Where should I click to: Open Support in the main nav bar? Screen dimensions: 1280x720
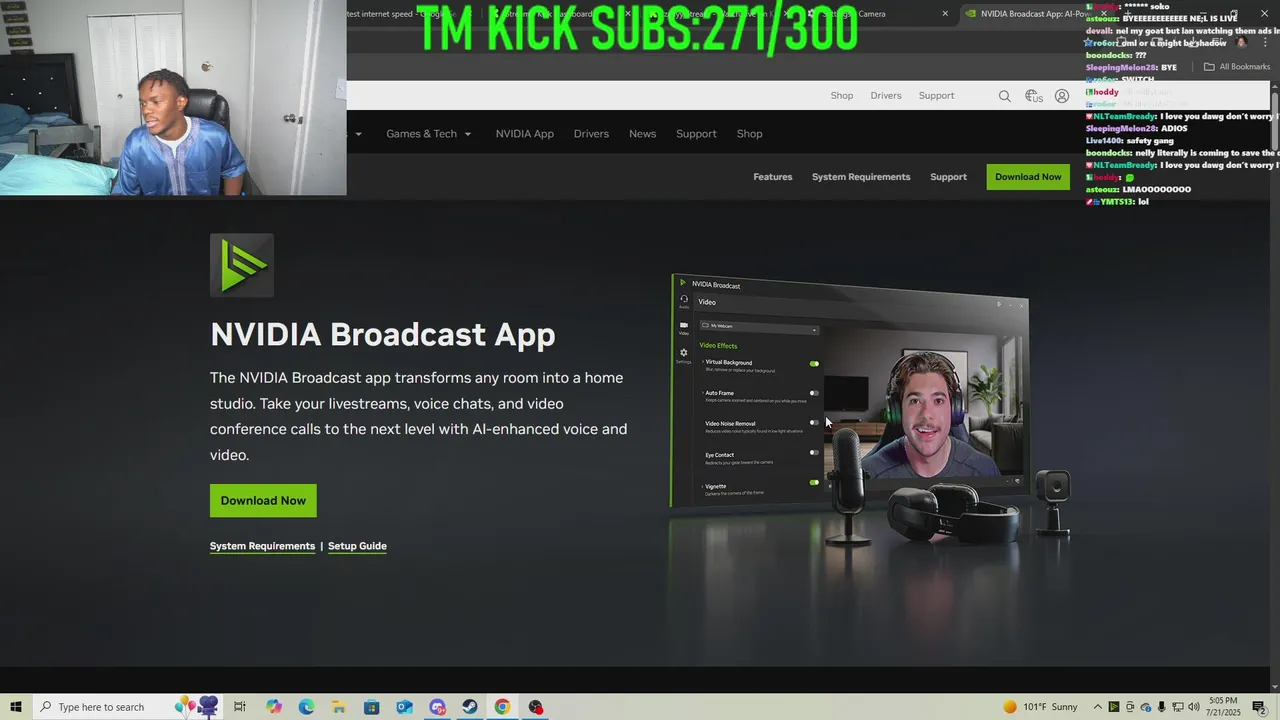(696, 134)
